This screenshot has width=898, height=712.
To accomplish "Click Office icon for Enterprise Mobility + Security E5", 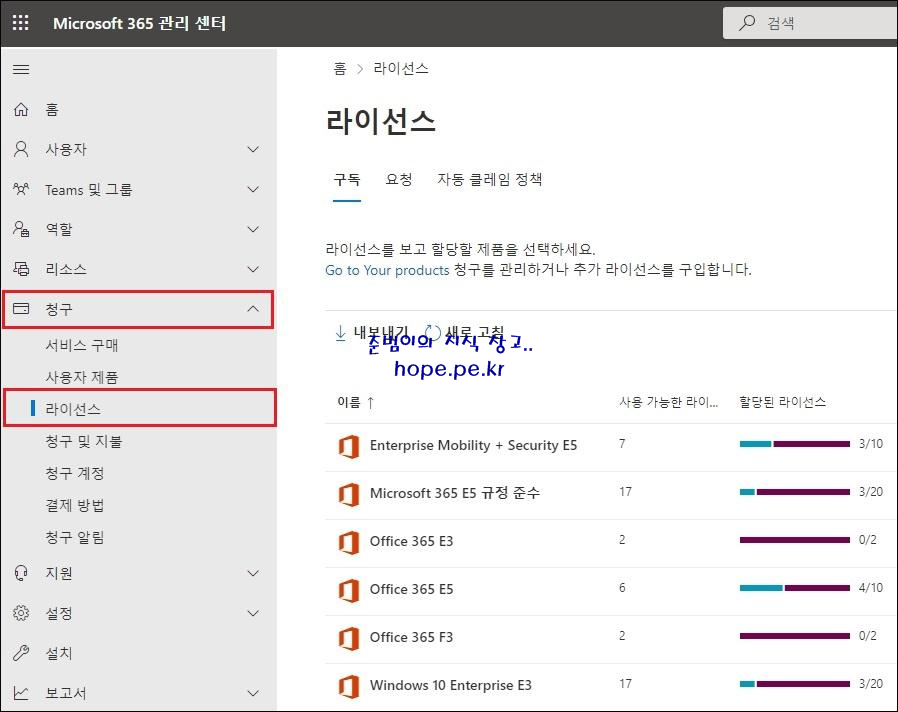I will click(x=349, y=446).
